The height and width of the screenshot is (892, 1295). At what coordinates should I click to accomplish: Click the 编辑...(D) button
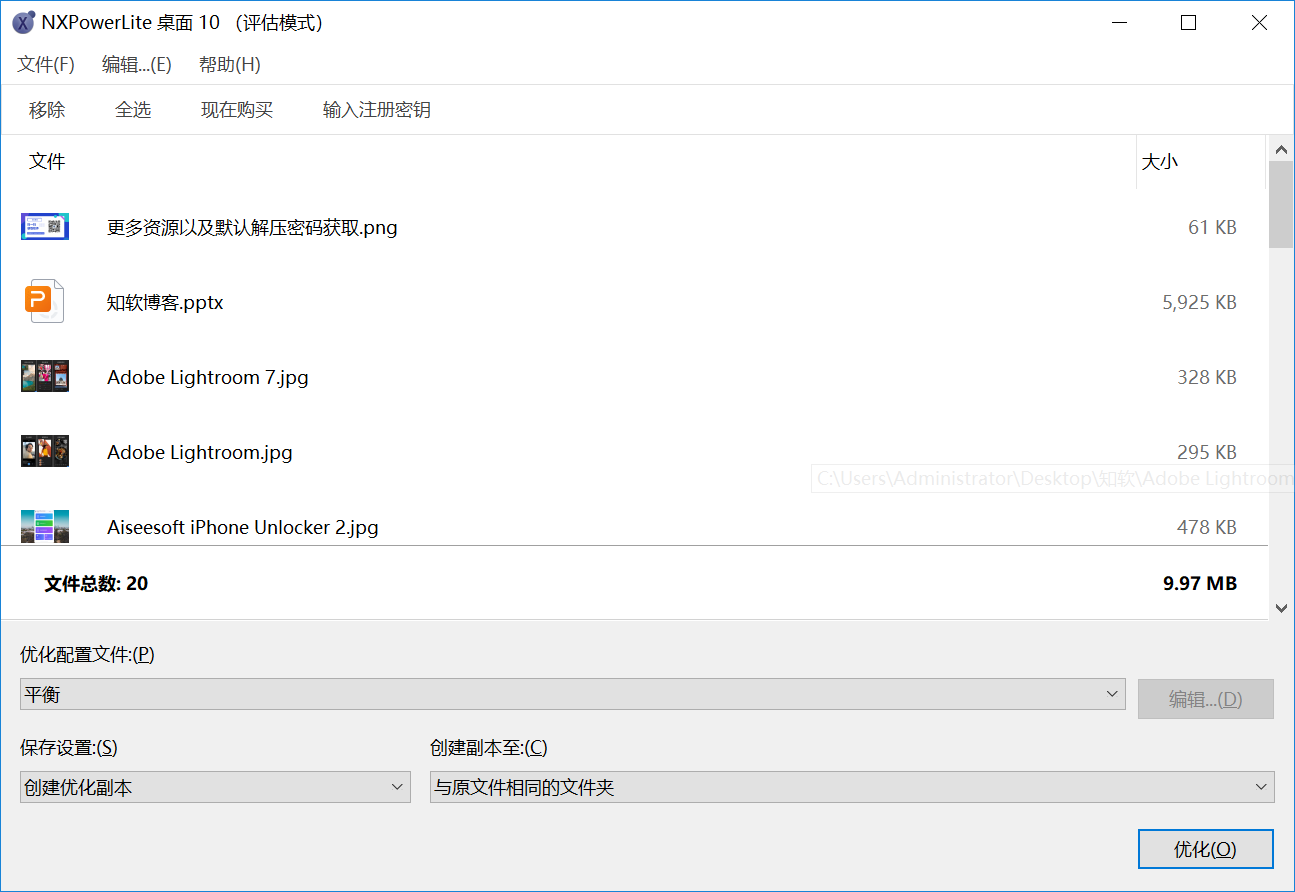click(1206, 700)
